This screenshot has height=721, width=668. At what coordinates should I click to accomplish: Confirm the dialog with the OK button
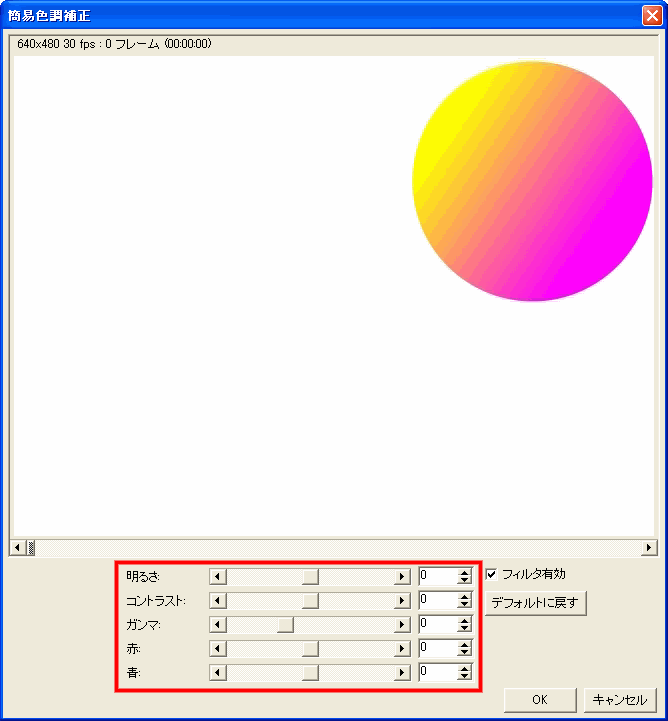(540, 700)
